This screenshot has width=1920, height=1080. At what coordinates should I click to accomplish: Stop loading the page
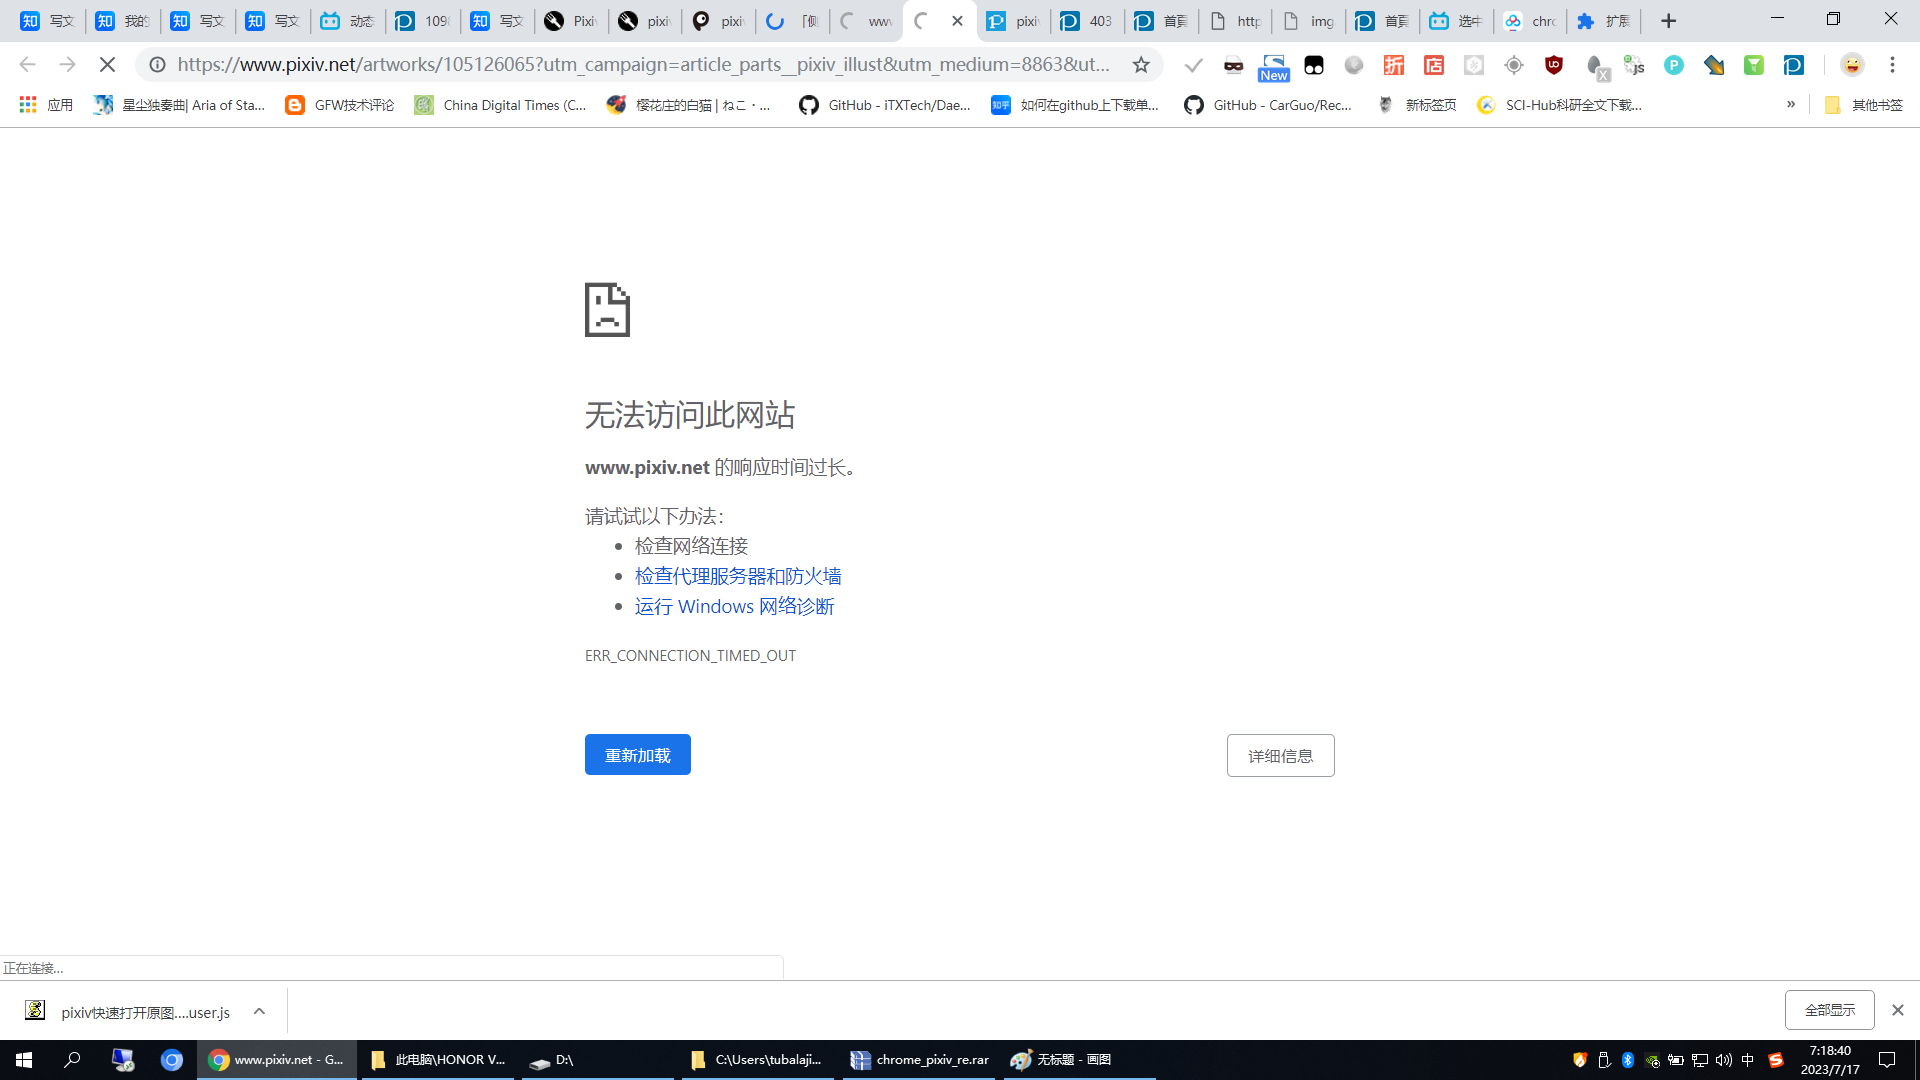[107, 65]
